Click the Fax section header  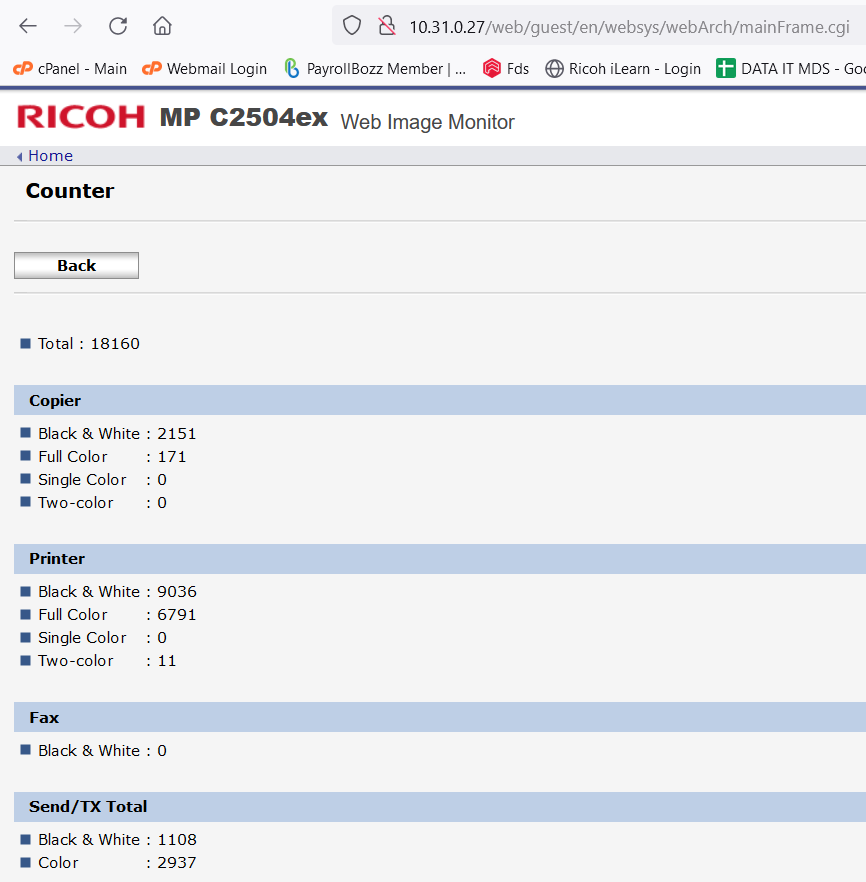440,717
